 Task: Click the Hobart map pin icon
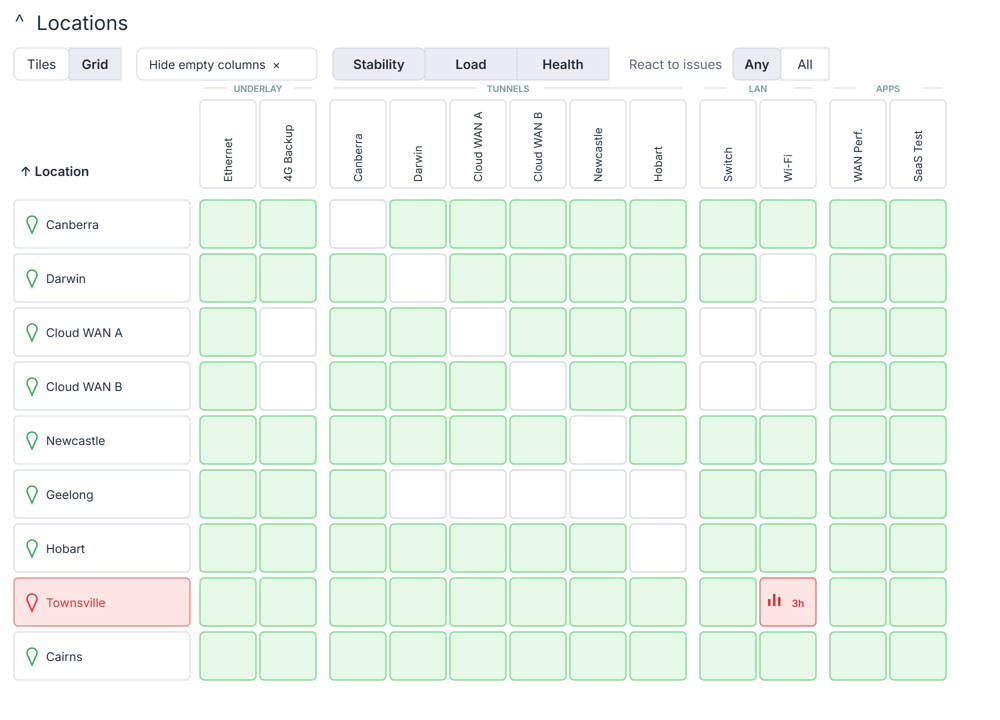pyautogui.click(x=32, y=548)
